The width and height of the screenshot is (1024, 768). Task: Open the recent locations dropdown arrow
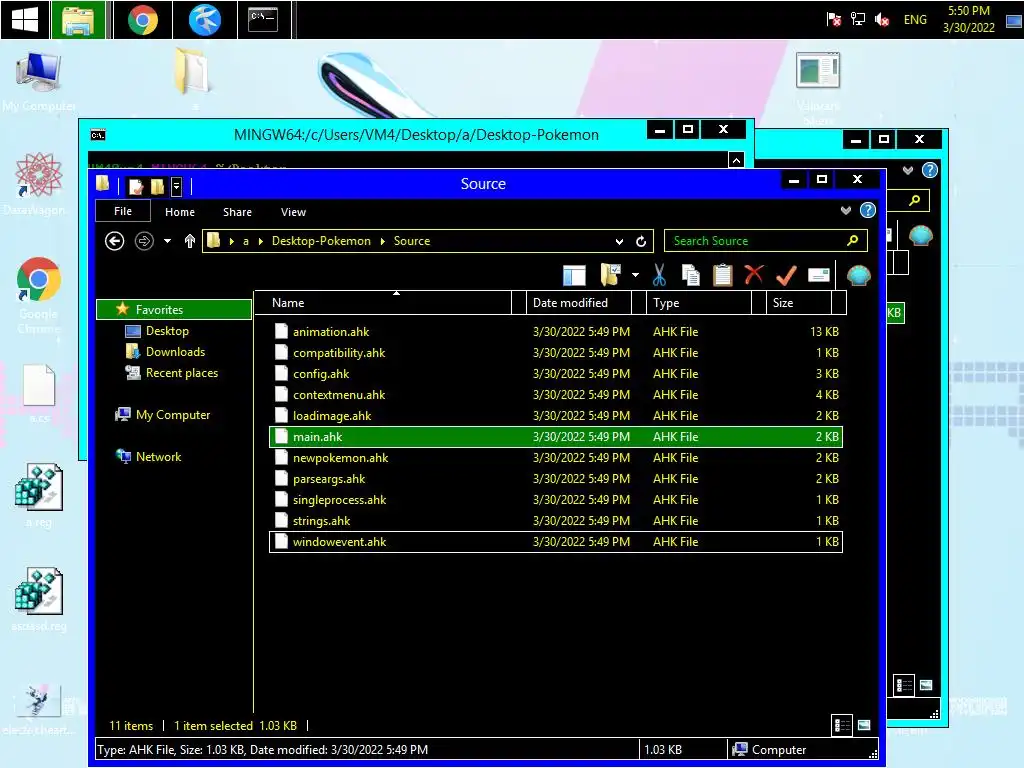(167, 241)
